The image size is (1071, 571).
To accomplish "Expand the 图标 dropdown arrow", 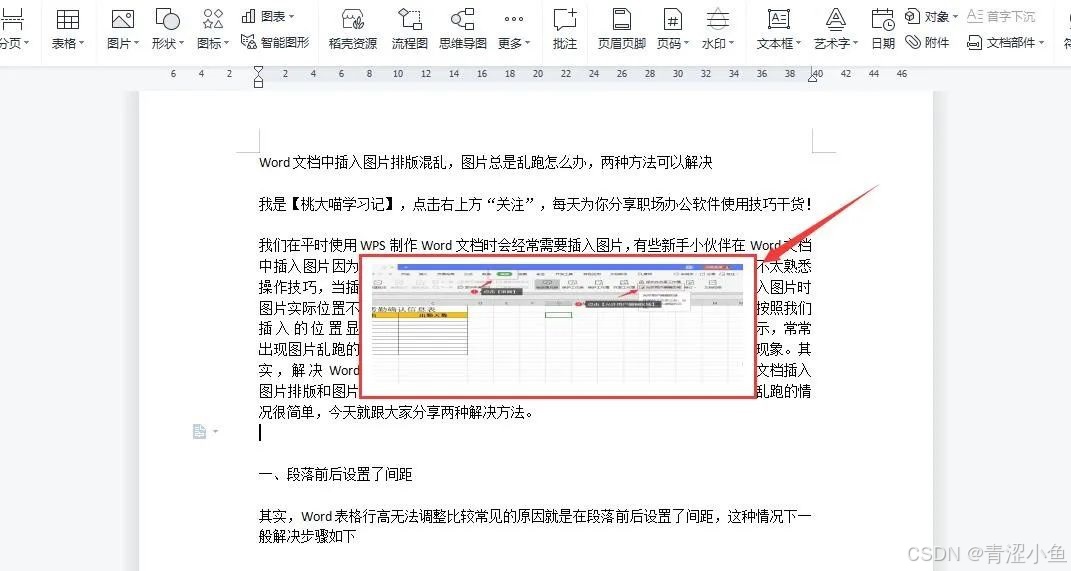I will pyautogui.click(x=227, y=43).
